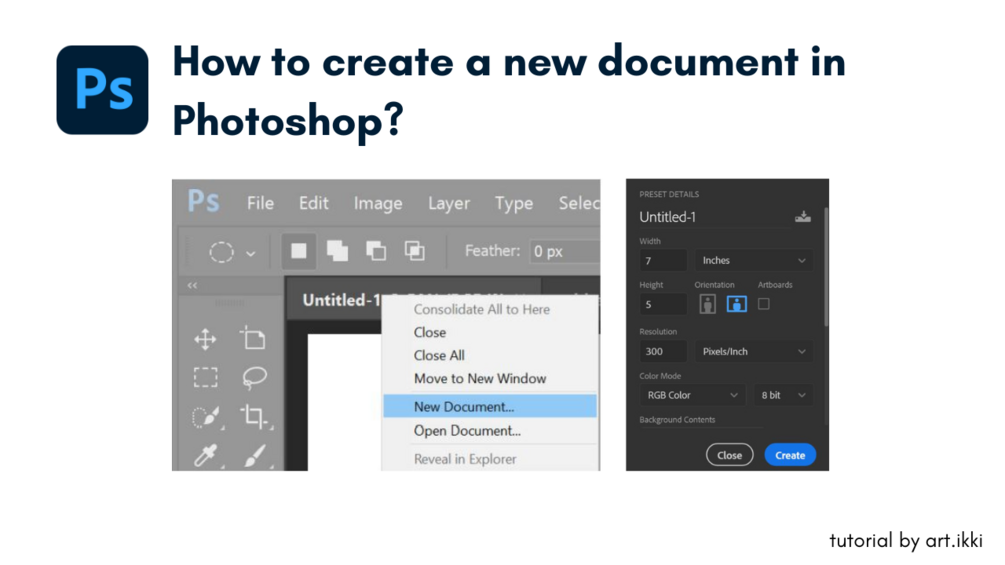Choose Consolidate All to Here
1005x565 pixels.
point(481,309)
